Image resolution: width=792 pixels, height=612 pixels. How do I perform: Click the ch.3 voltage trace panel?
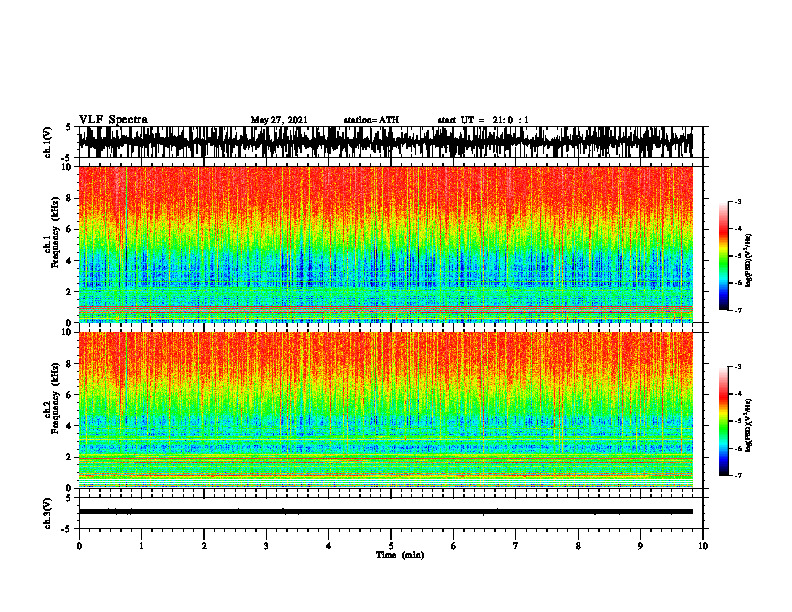tap(391, 513)
